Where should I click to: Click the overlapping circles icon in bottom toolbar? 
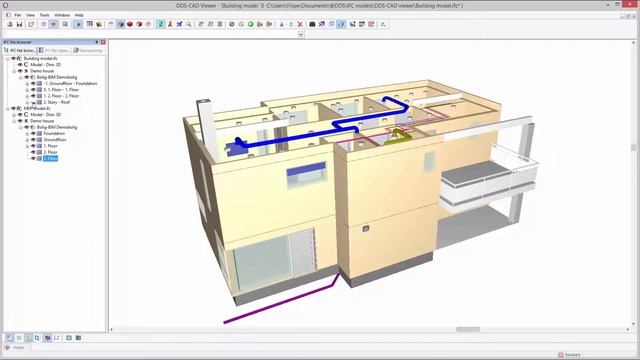[x=37, y=338]
